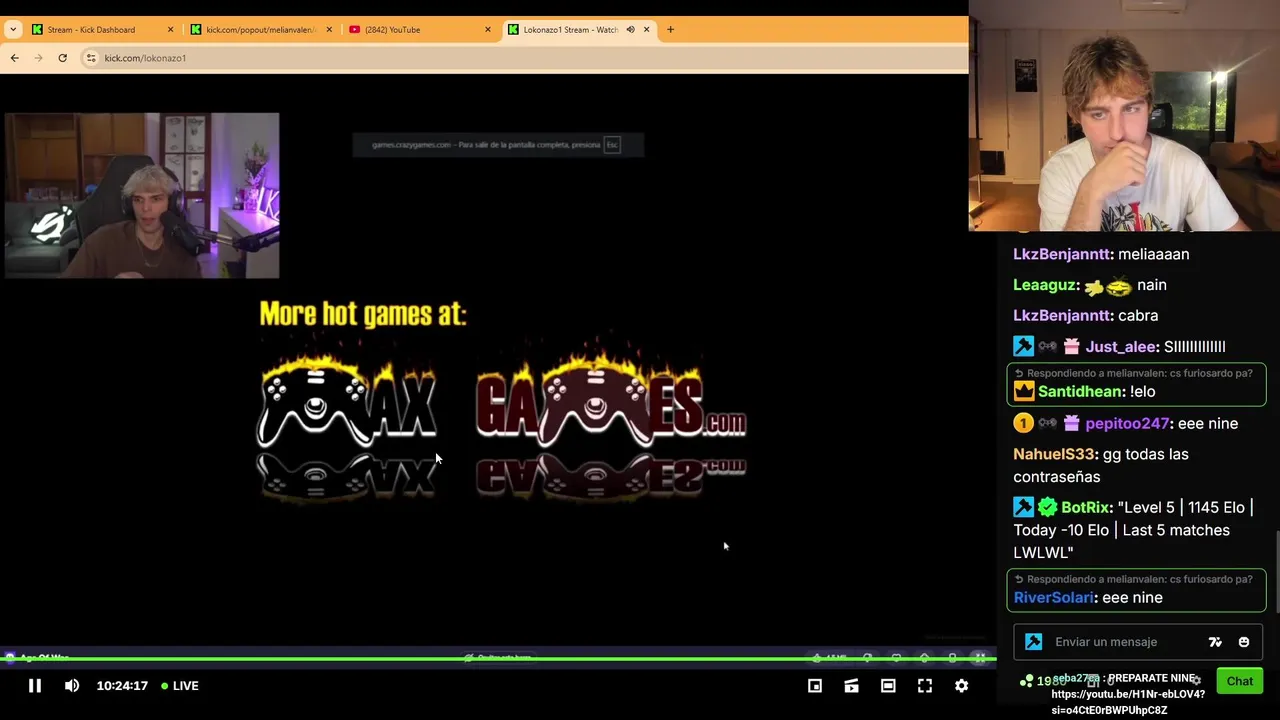Reload the kick.com page
The image size is (1280, 720).
pos(62,58)
